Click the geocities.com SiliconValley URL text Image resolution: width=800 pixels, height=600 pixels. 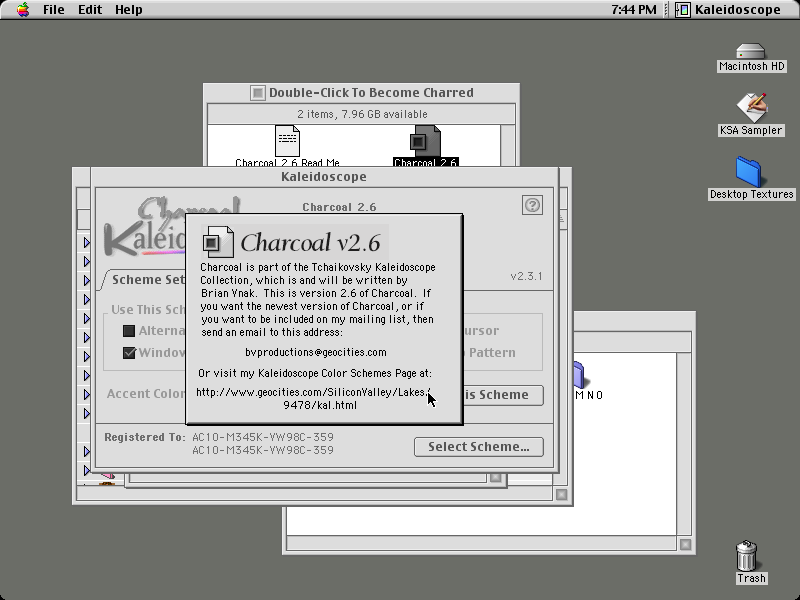click(314, 398)
